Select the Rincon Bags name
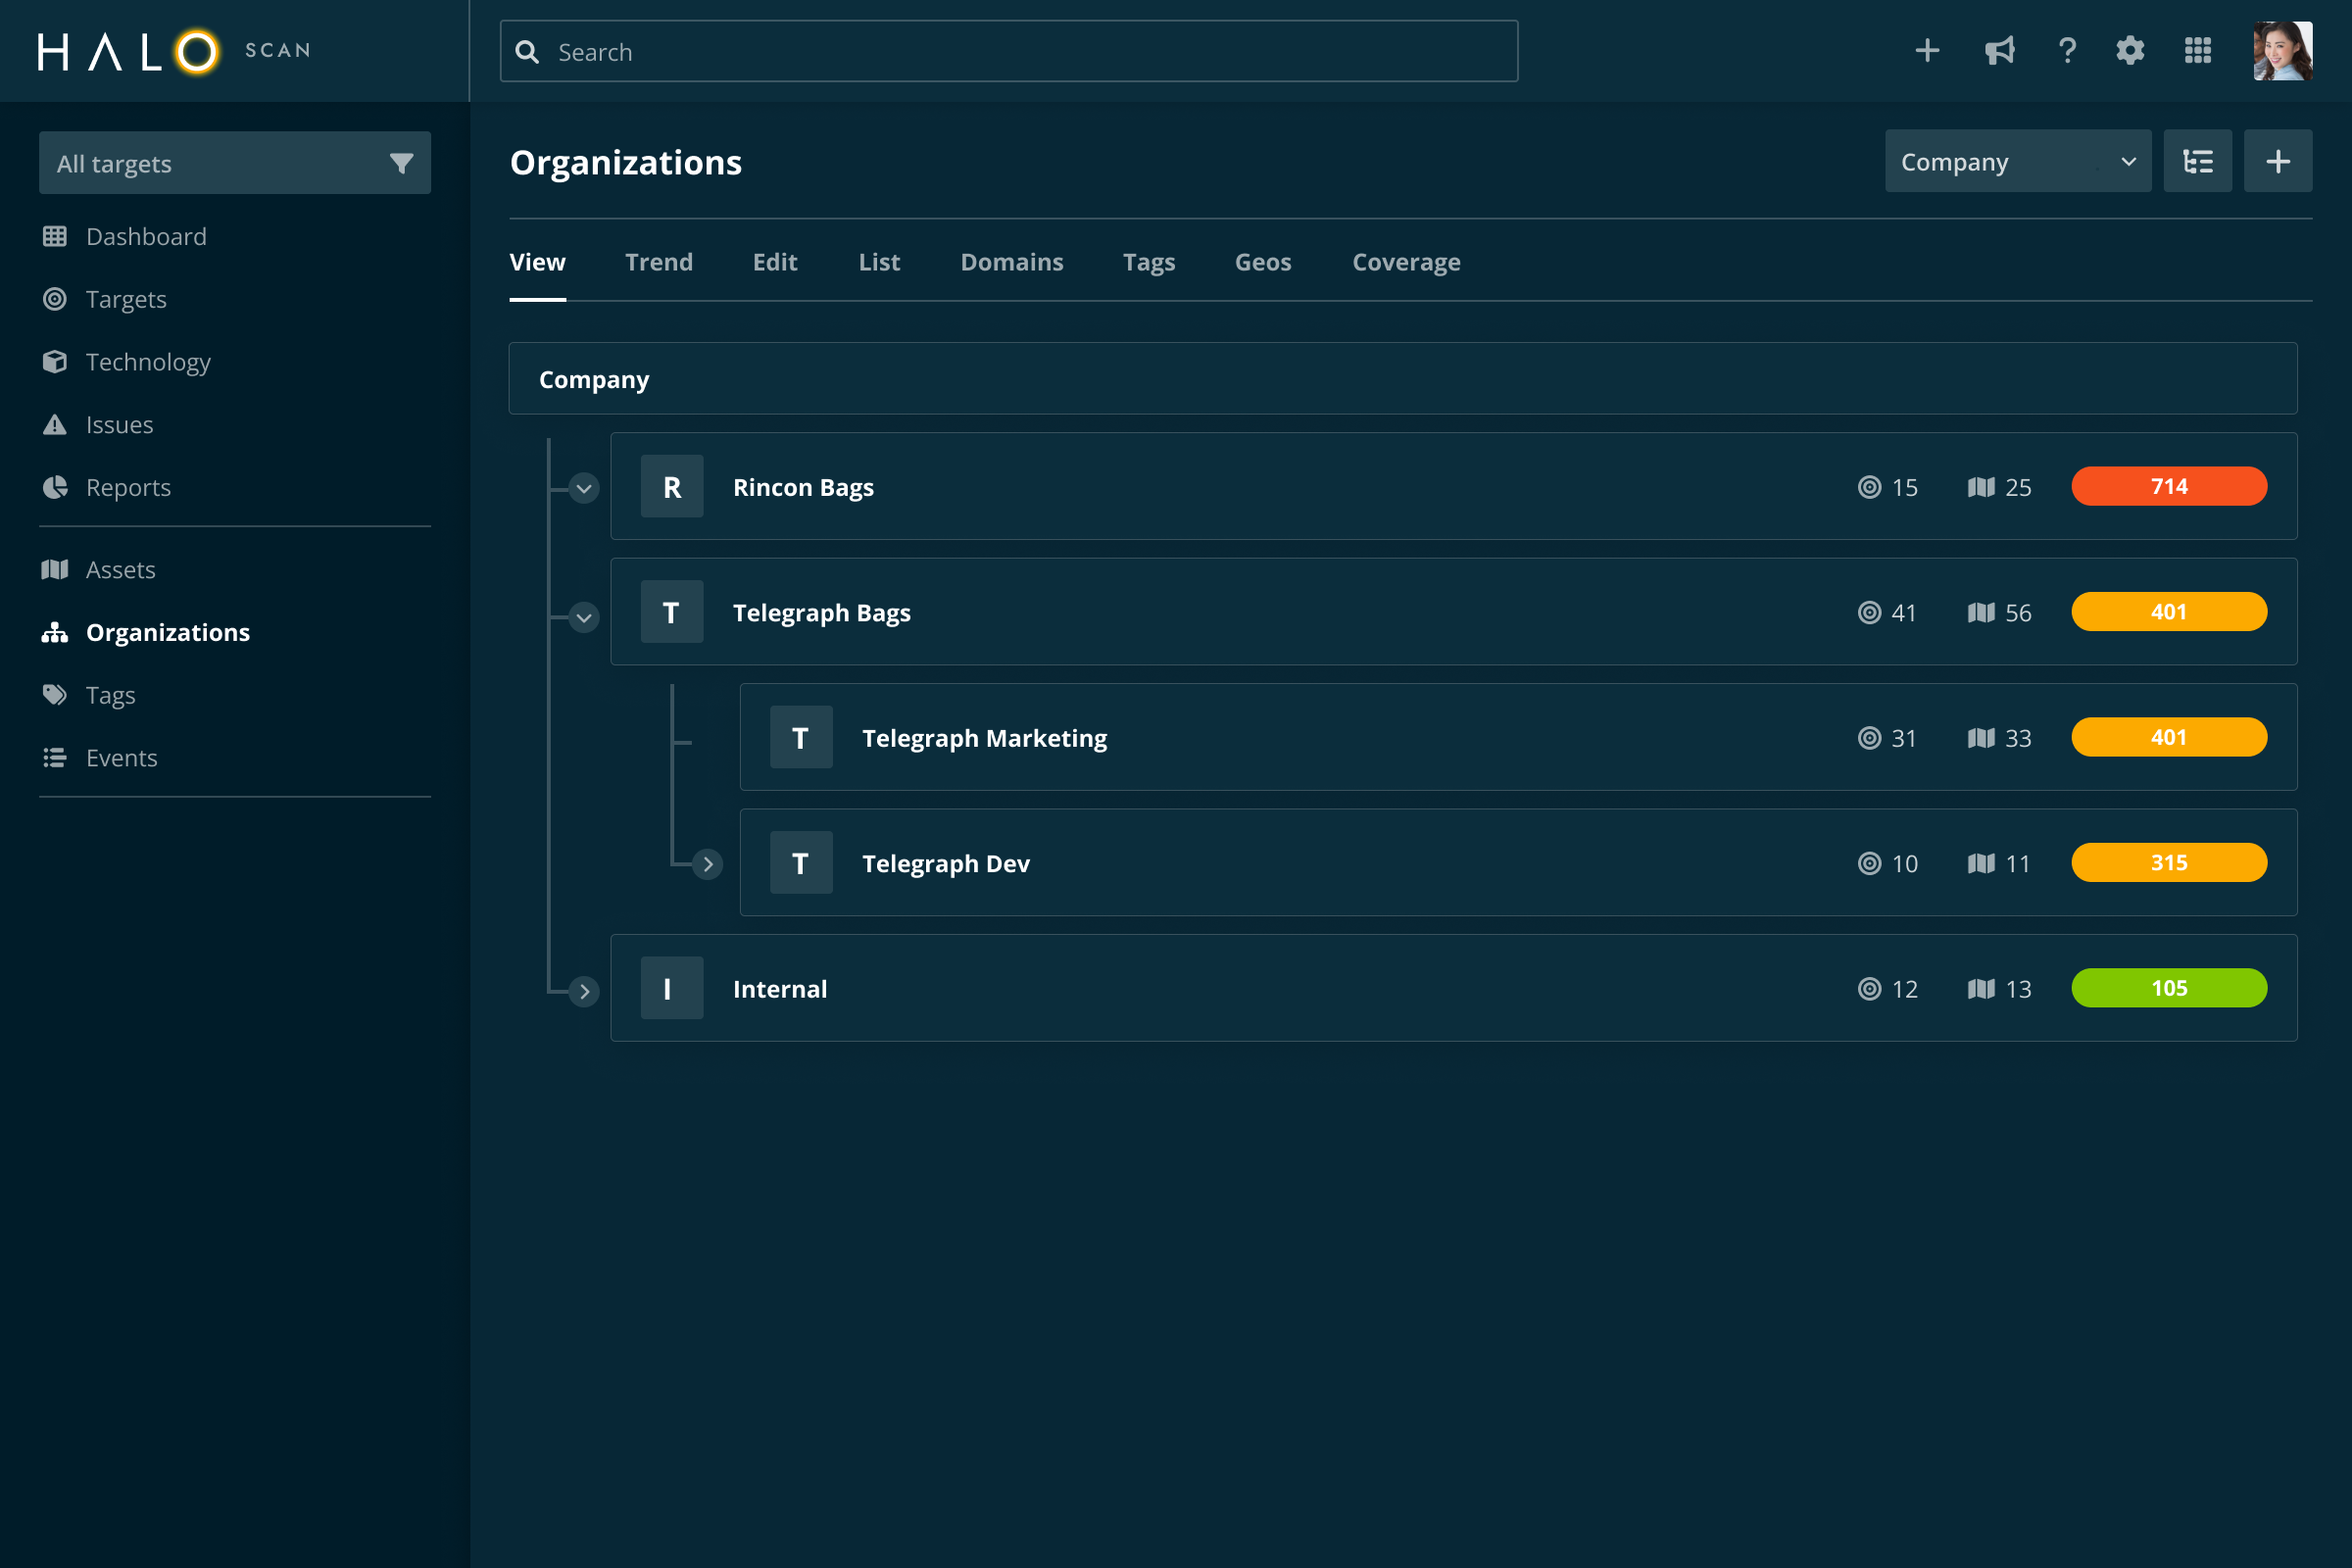This screenshot has width=2352, height=1568. coord(803,487)
